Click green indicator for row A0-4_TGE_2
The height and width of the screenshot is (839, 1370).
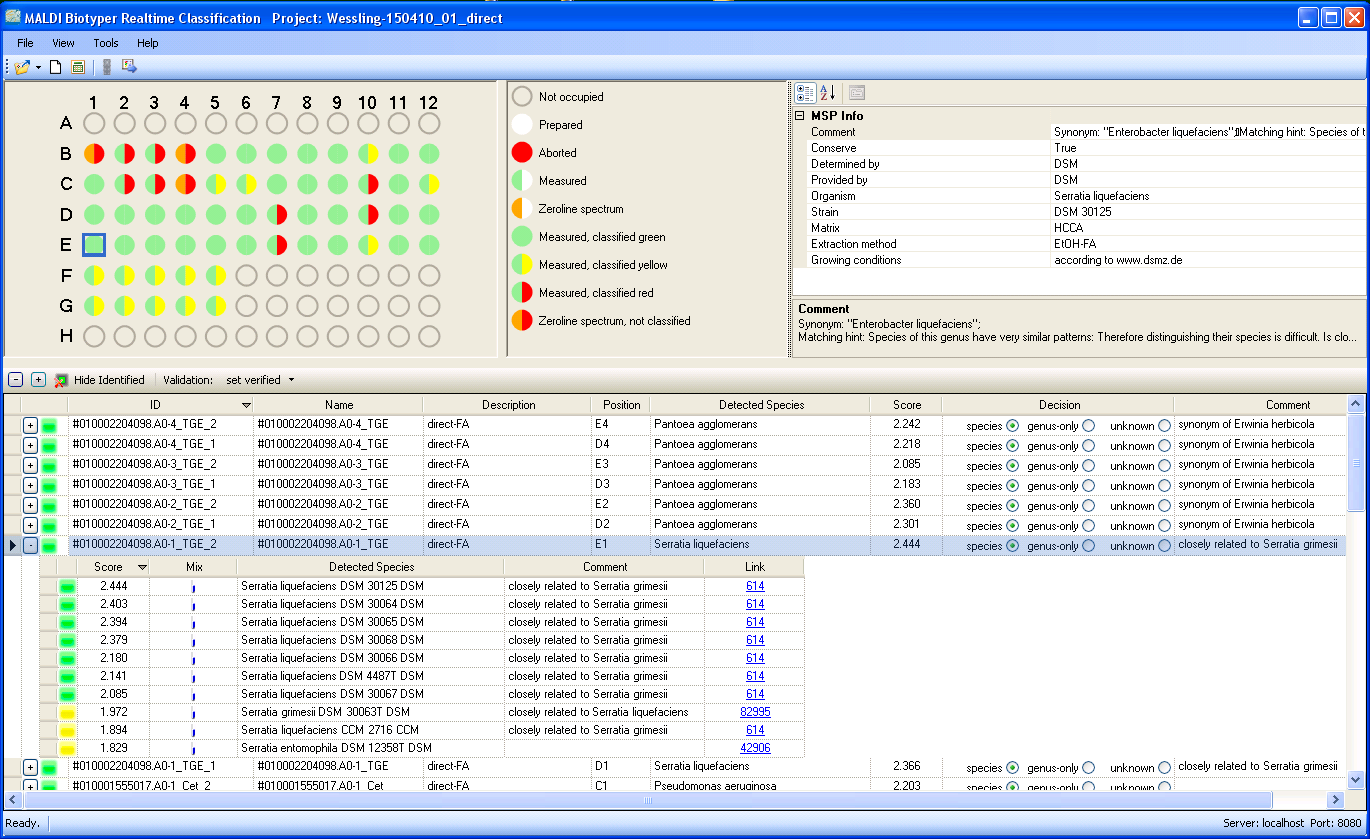click(x=50, y=425)
